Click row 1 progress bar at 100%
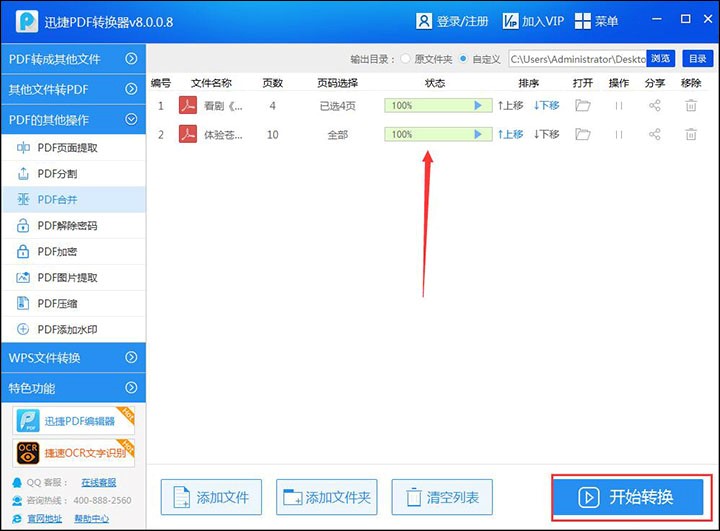 click(438, 105)
